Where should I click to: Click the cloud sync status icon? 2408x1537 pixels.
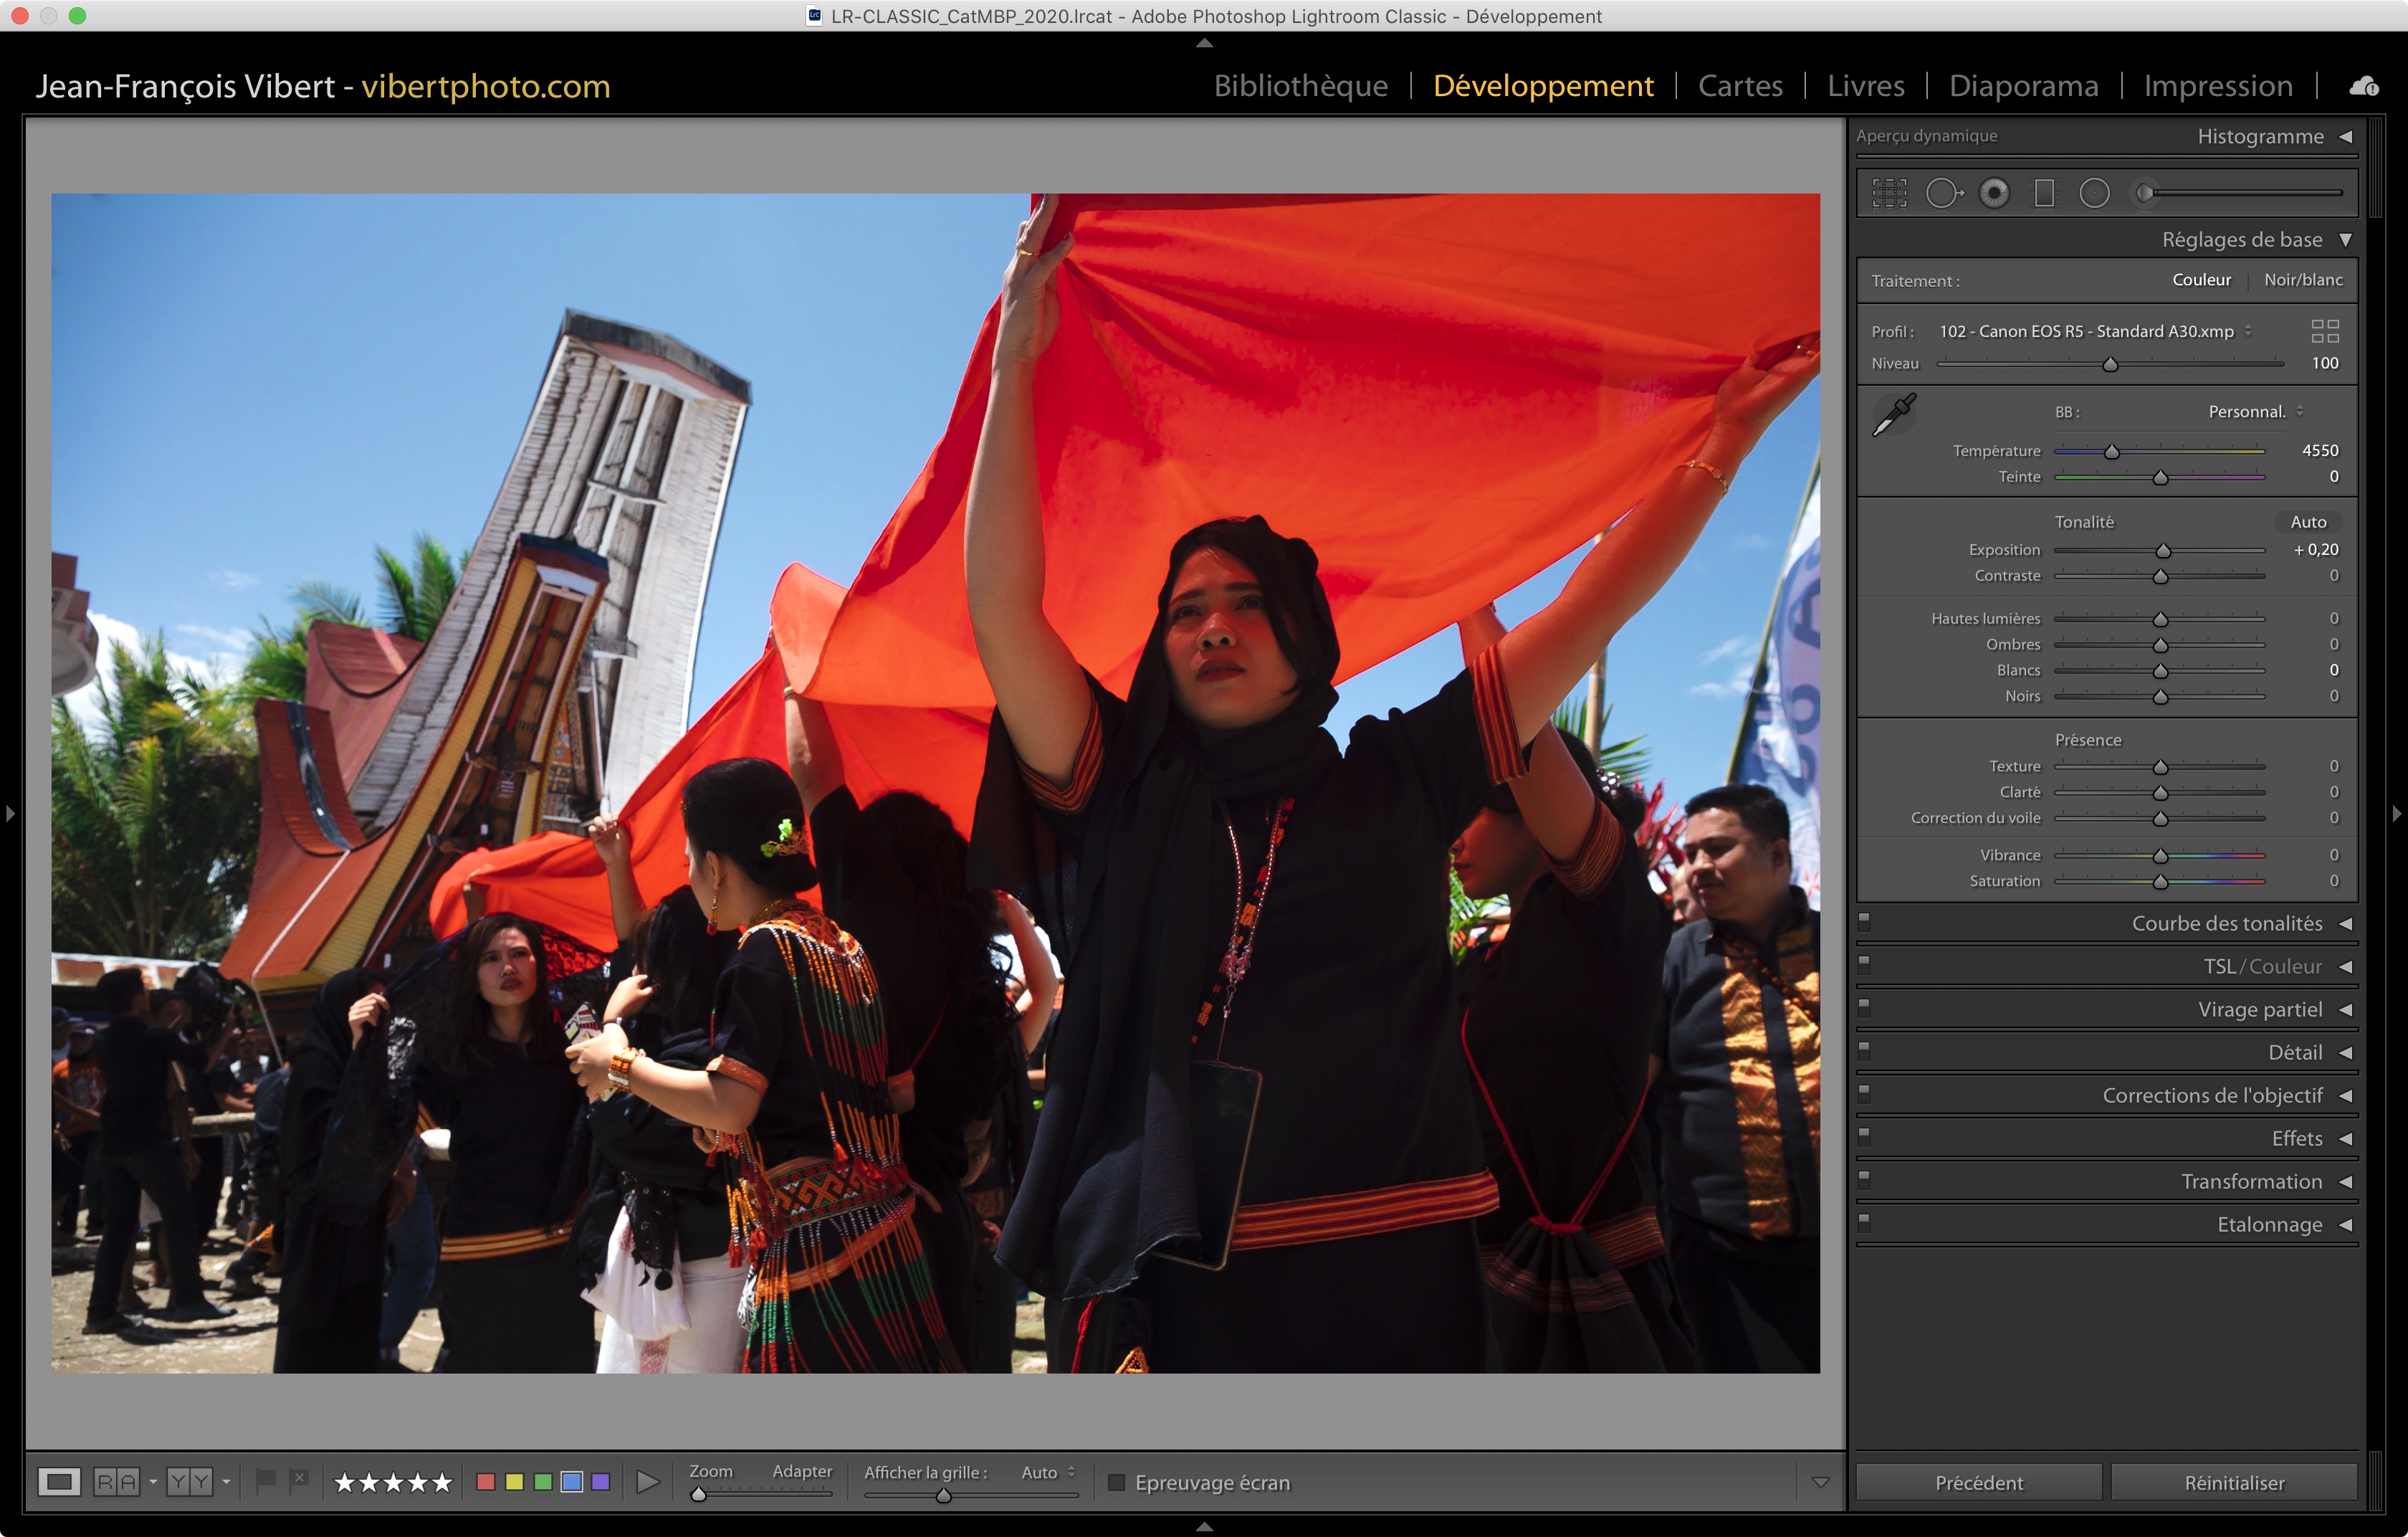(2364, 86)
